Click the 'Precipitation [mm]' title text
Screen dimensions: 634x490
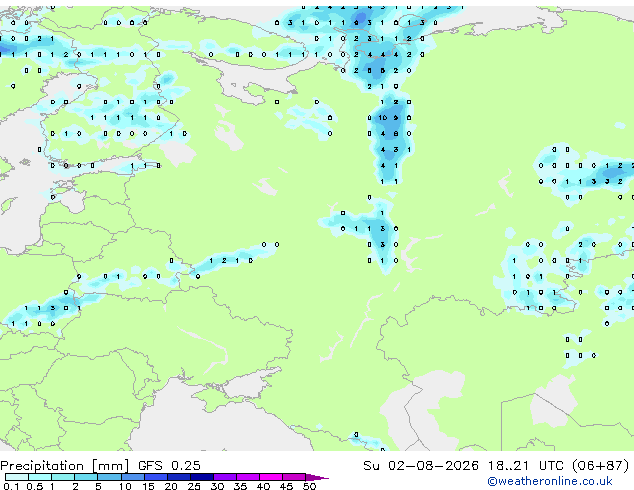pos(65,466)
